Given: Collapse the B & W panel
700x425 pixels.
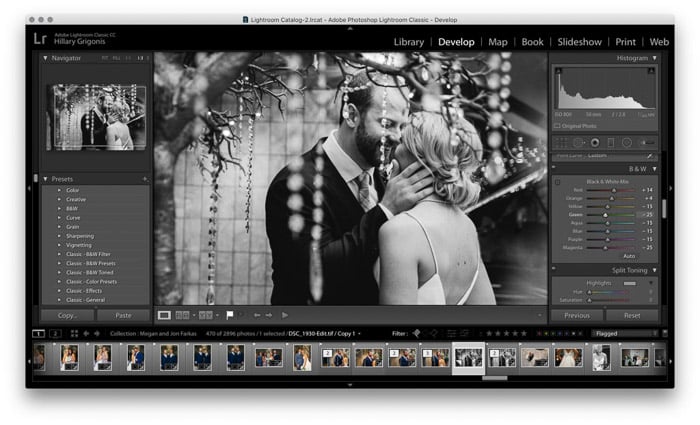Looking at the screenshot, I should [654, 169].
